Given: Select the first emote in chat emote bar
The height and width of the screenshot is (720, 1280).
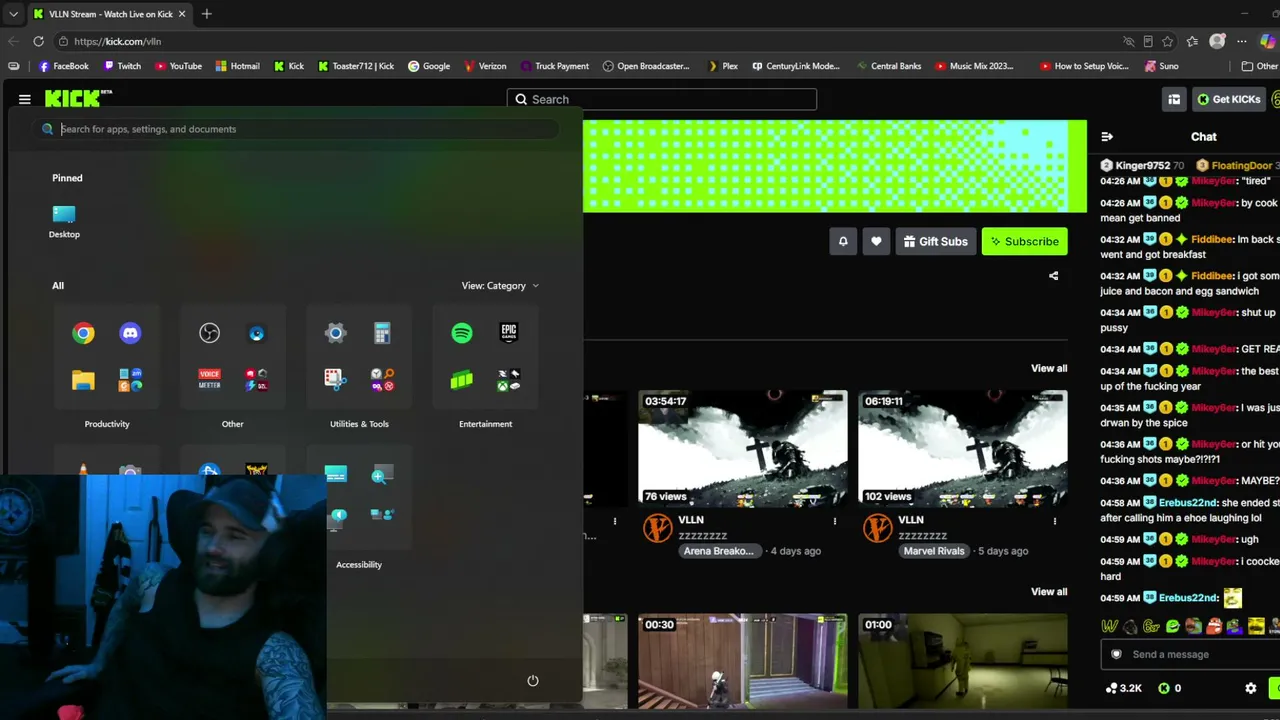Looking at the screenshot, I should click(1109, 627).
